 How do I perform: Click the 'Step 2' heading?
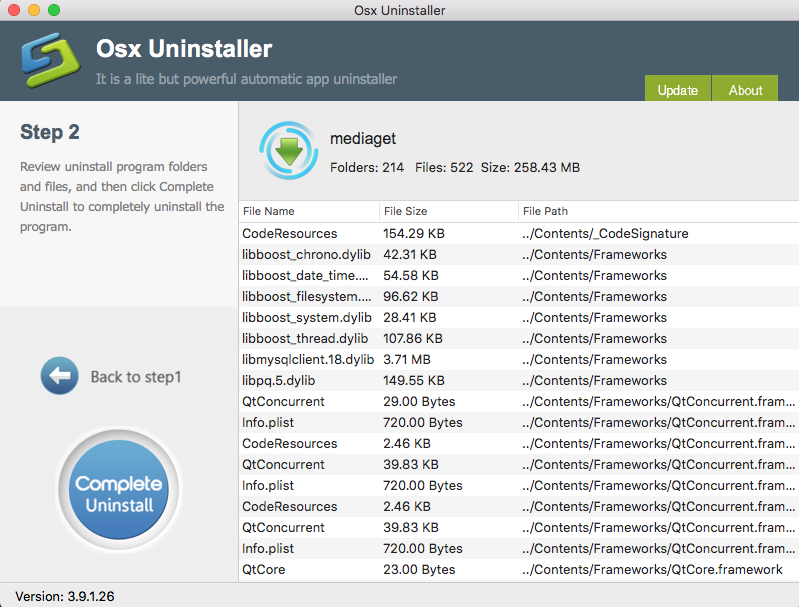click(50, 132)
